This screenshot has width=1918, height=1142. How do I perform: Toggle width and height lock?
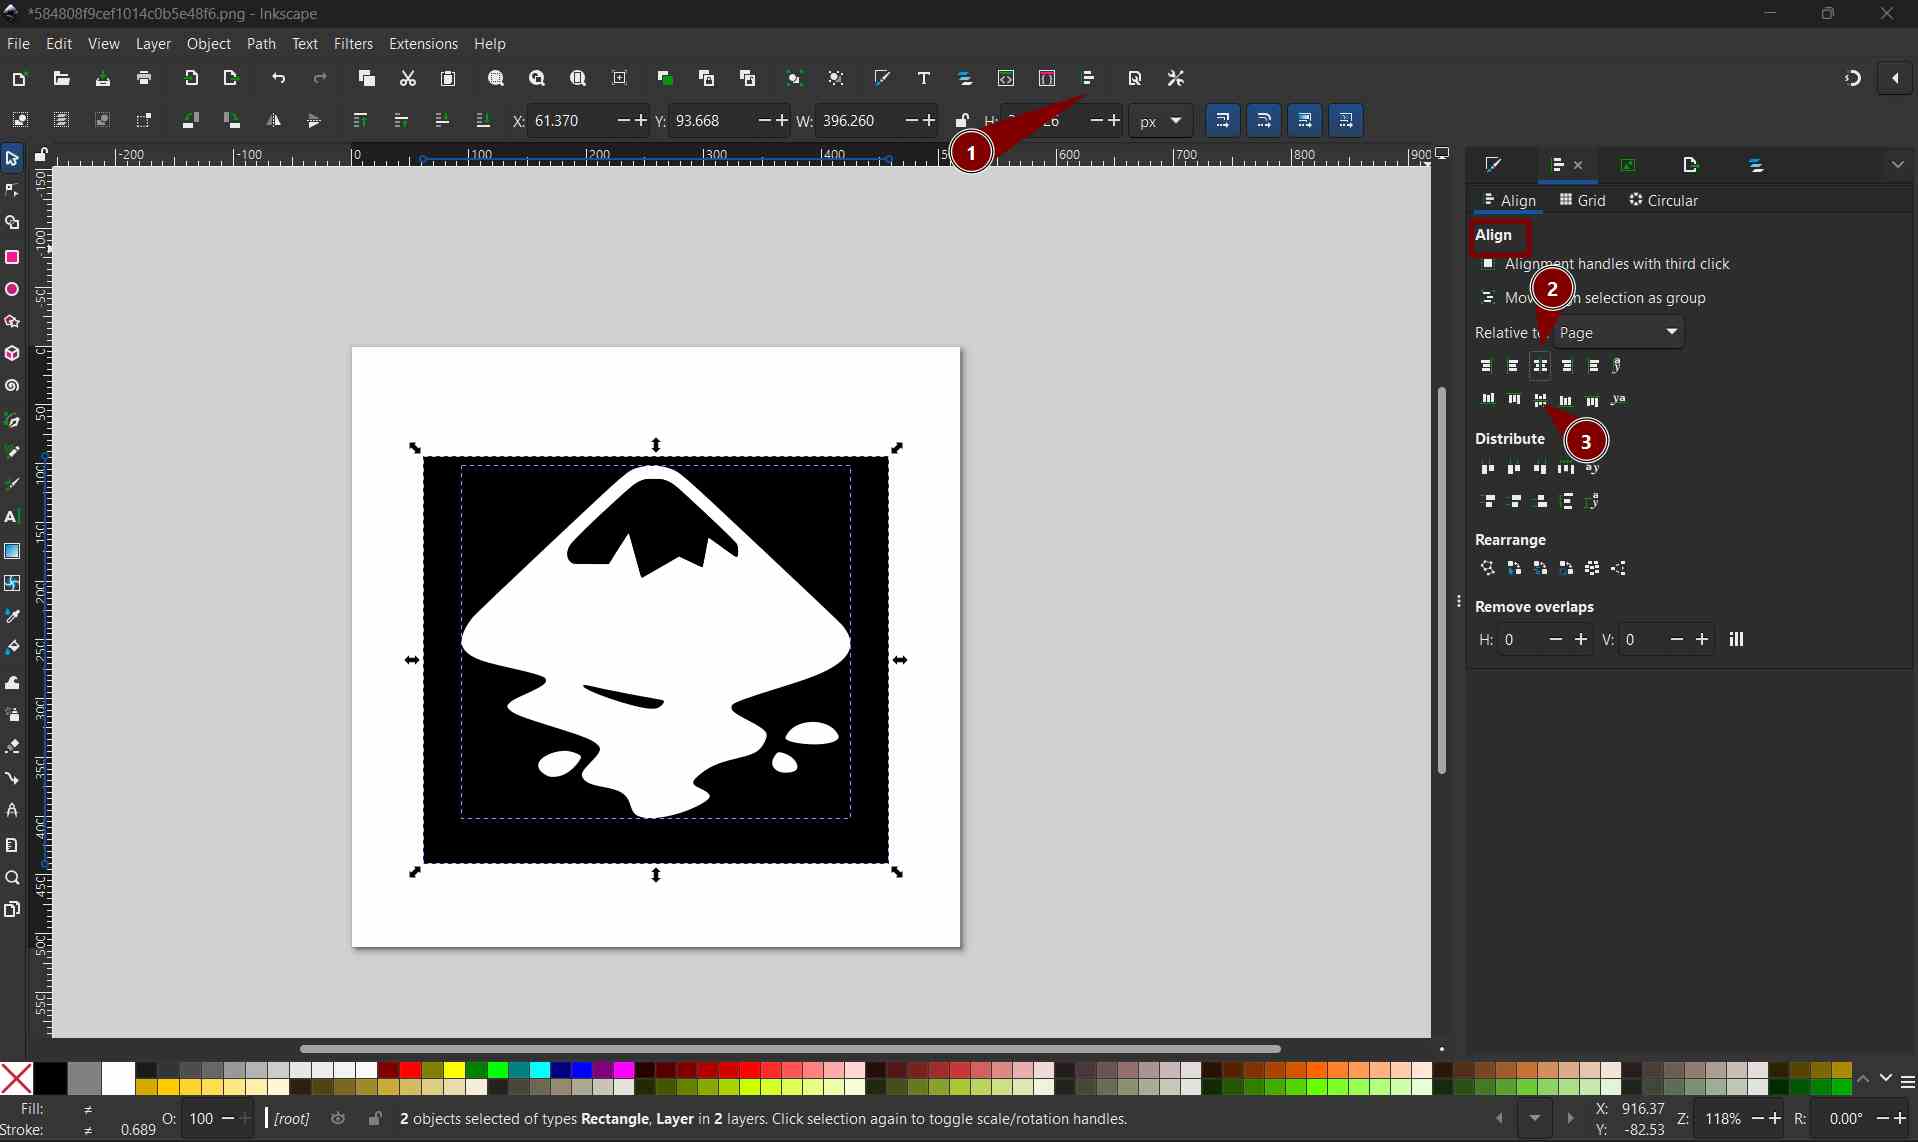pyautogui.click(x=962, y=121)
